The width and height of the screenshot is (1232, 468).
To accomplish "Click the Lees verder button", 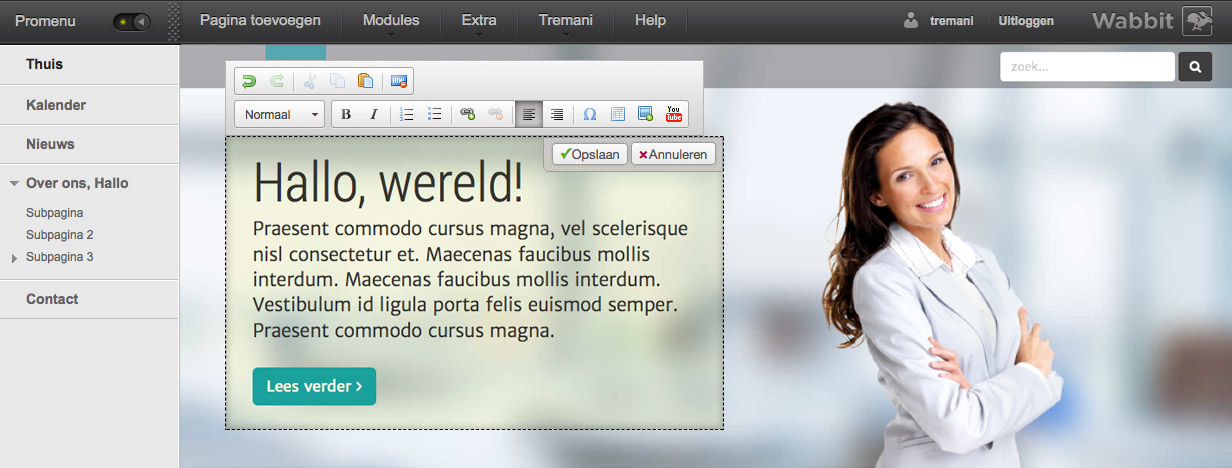I will tap(314, 386).
